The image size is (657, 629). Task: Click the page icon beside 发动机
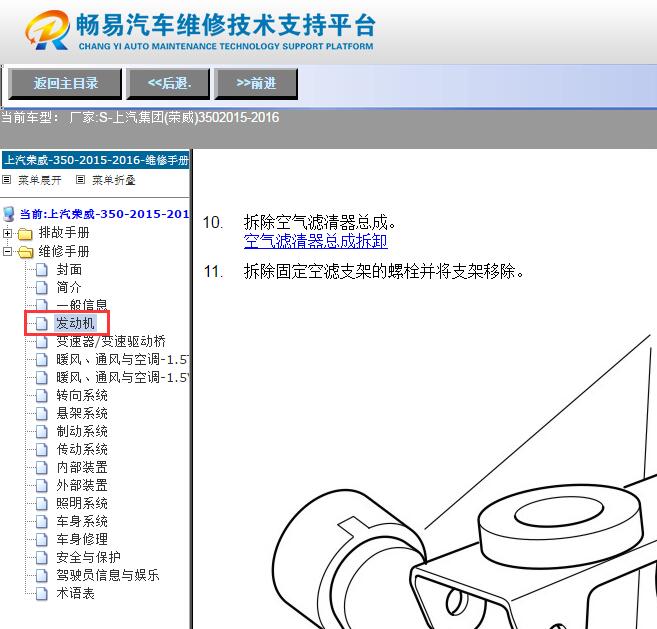(x=41, y=324)
